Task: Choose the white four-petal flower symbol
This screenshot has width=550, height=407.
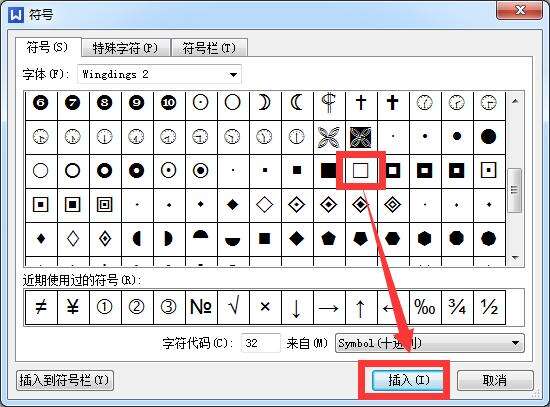Action: tap(328, 137)
